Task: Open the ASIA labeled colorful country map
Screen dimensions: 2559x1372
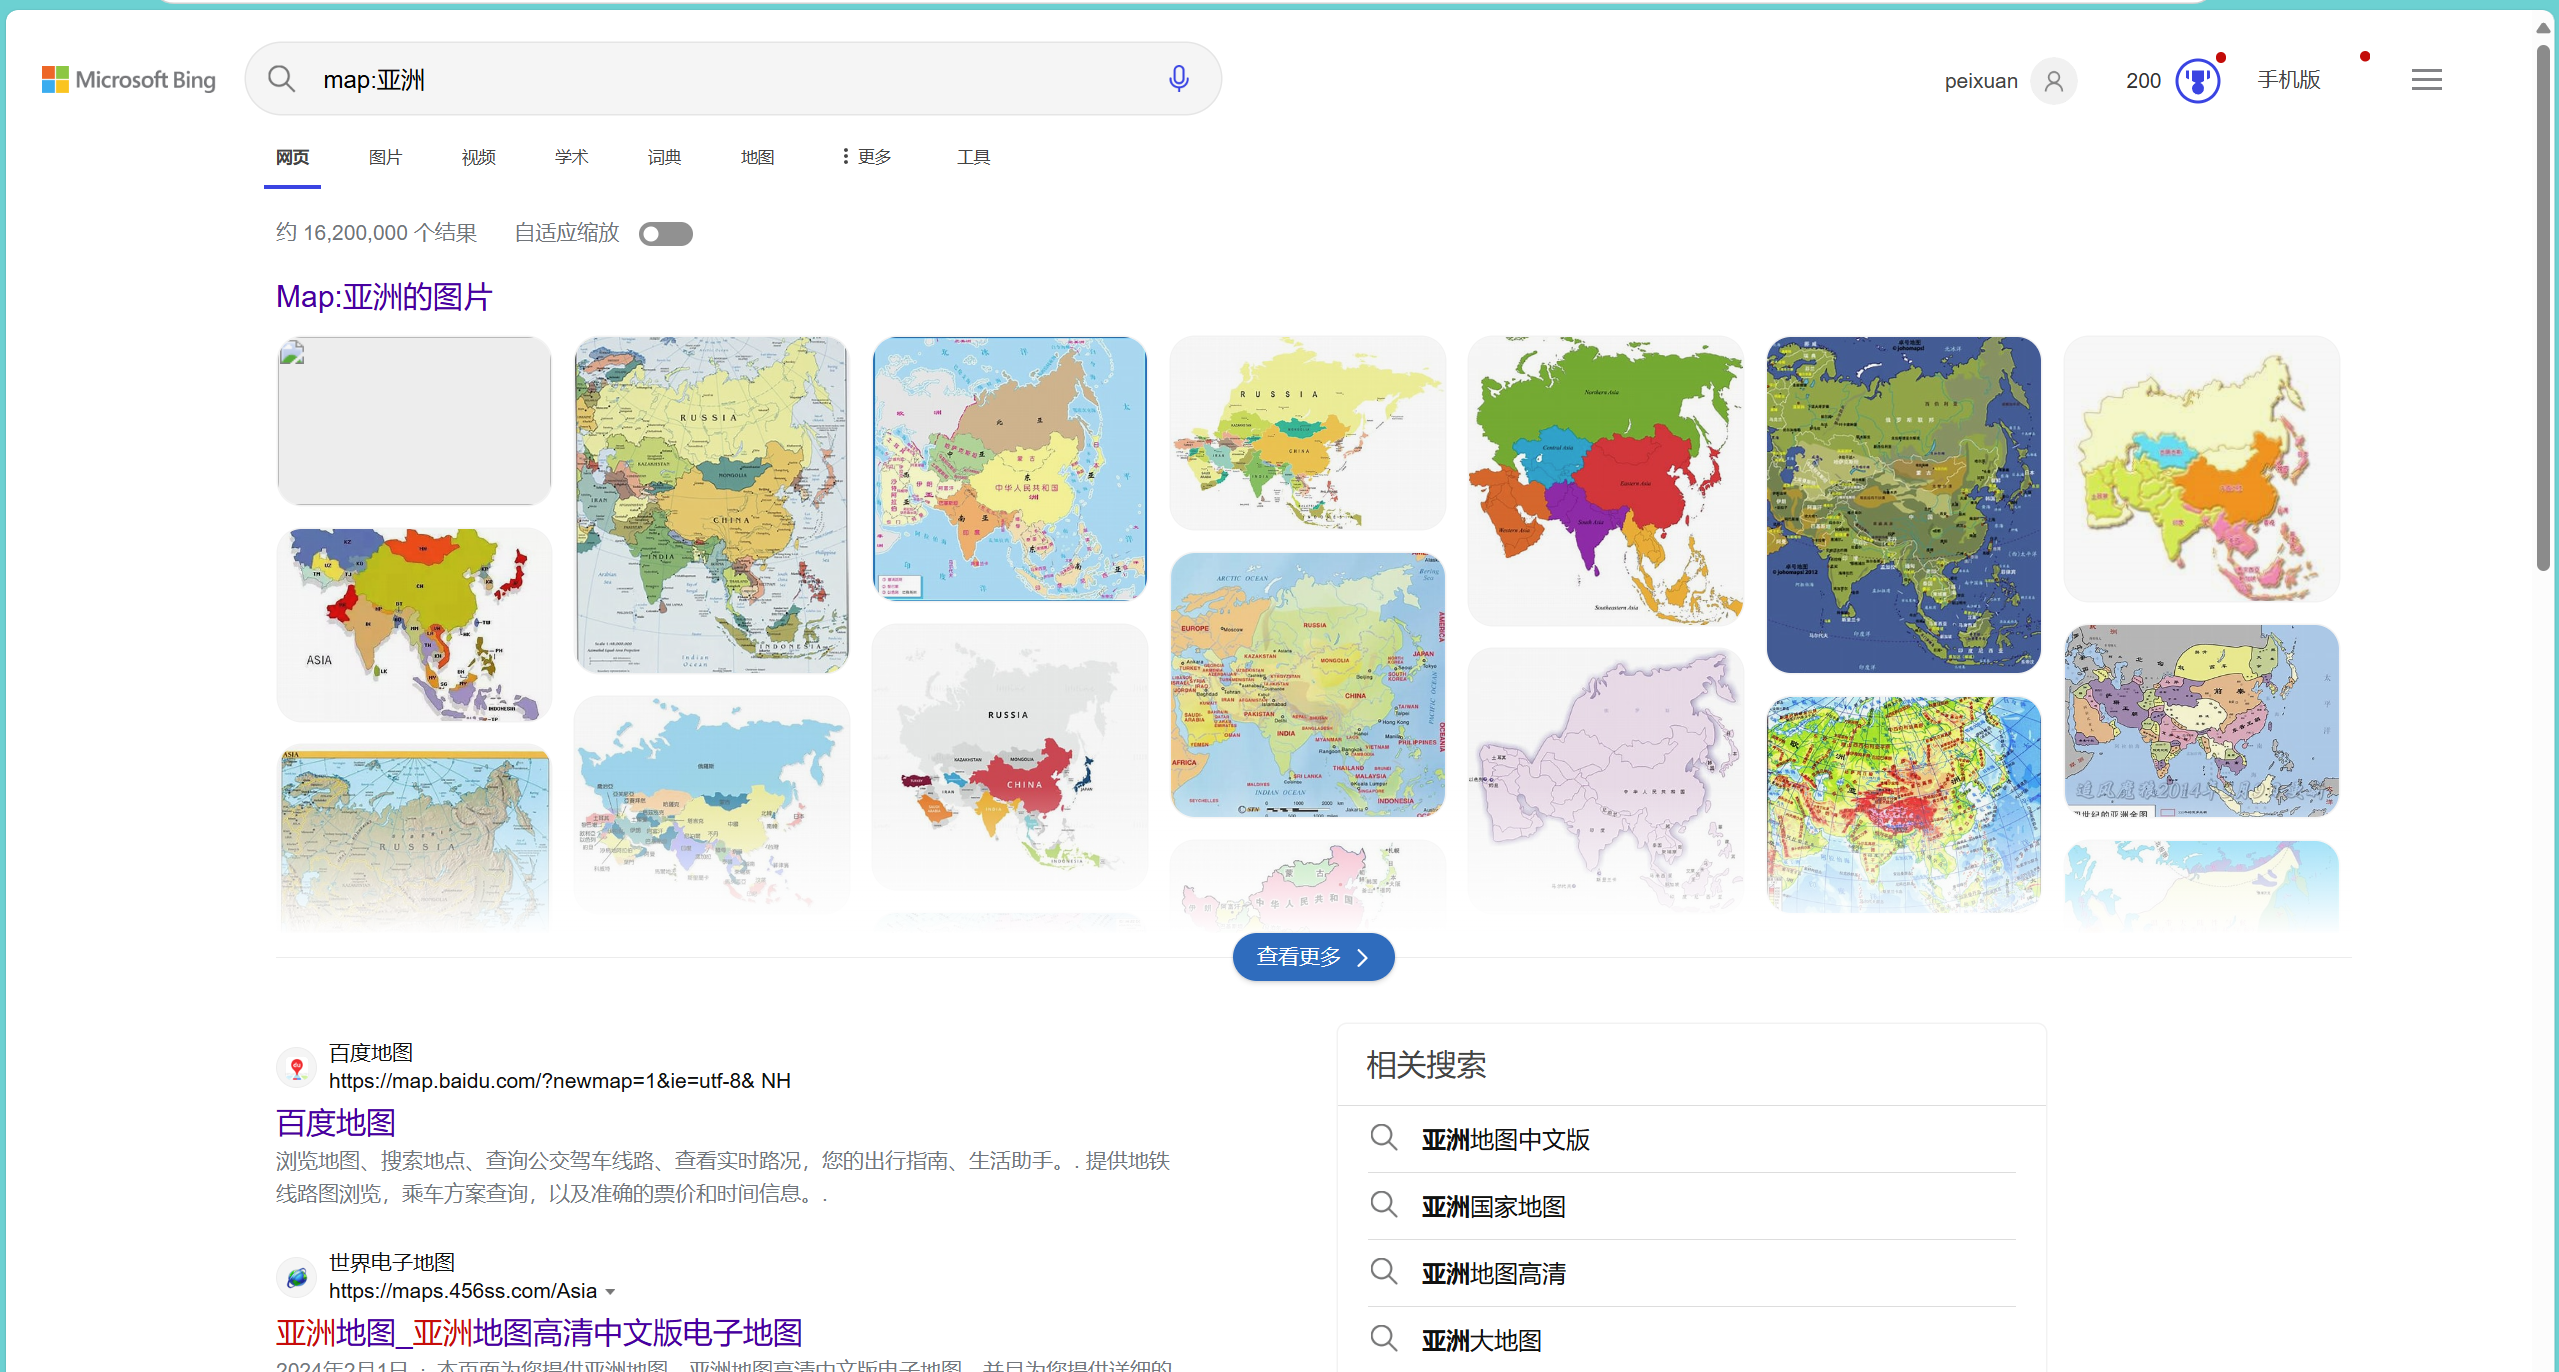Action: click(x=414, y=625)
